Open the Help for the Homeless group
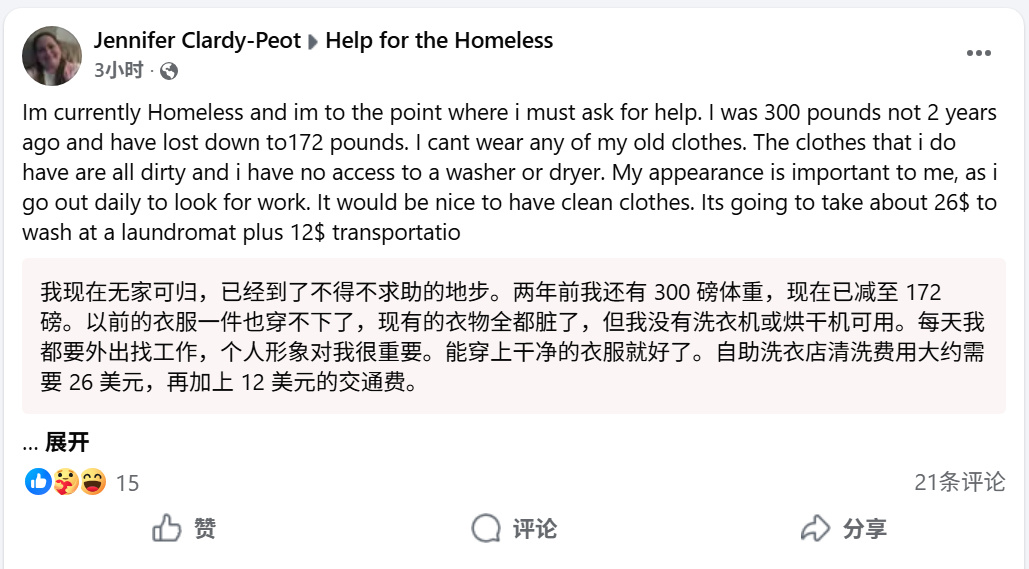The height and width of the screenshot is (569, 1029). (x=439, y=41)
